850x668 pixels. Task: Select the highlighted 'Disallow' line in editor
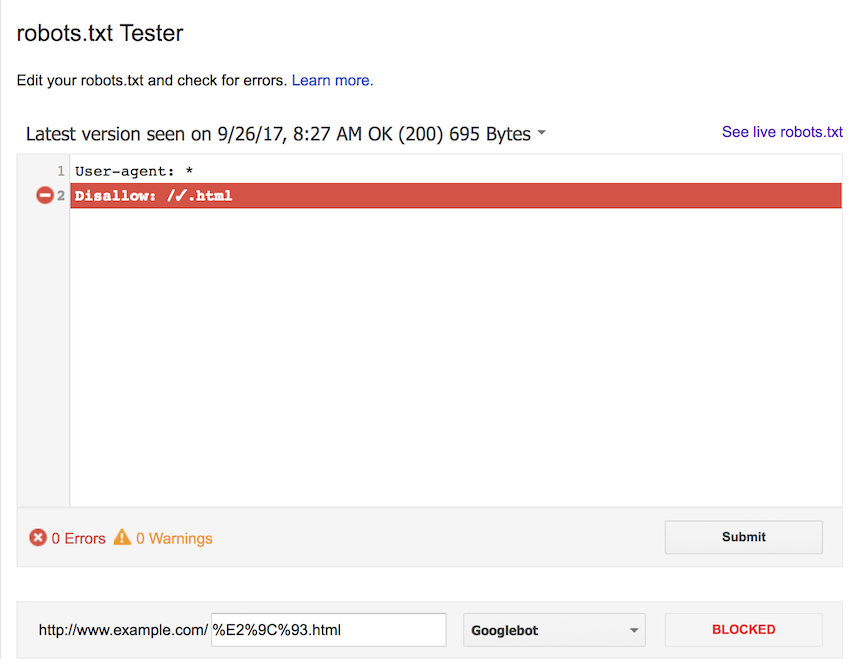tap(455, 196)
